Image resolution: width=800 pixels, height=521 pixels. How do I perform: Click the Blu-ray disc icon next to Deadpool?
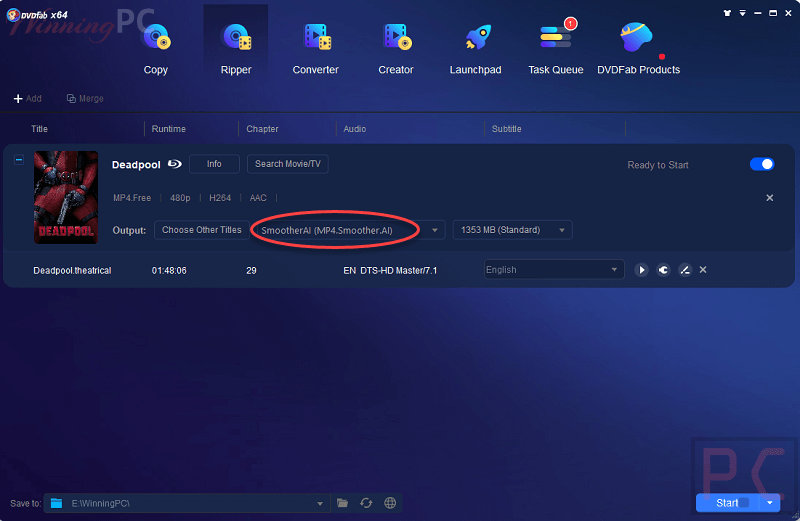[174, 164]
